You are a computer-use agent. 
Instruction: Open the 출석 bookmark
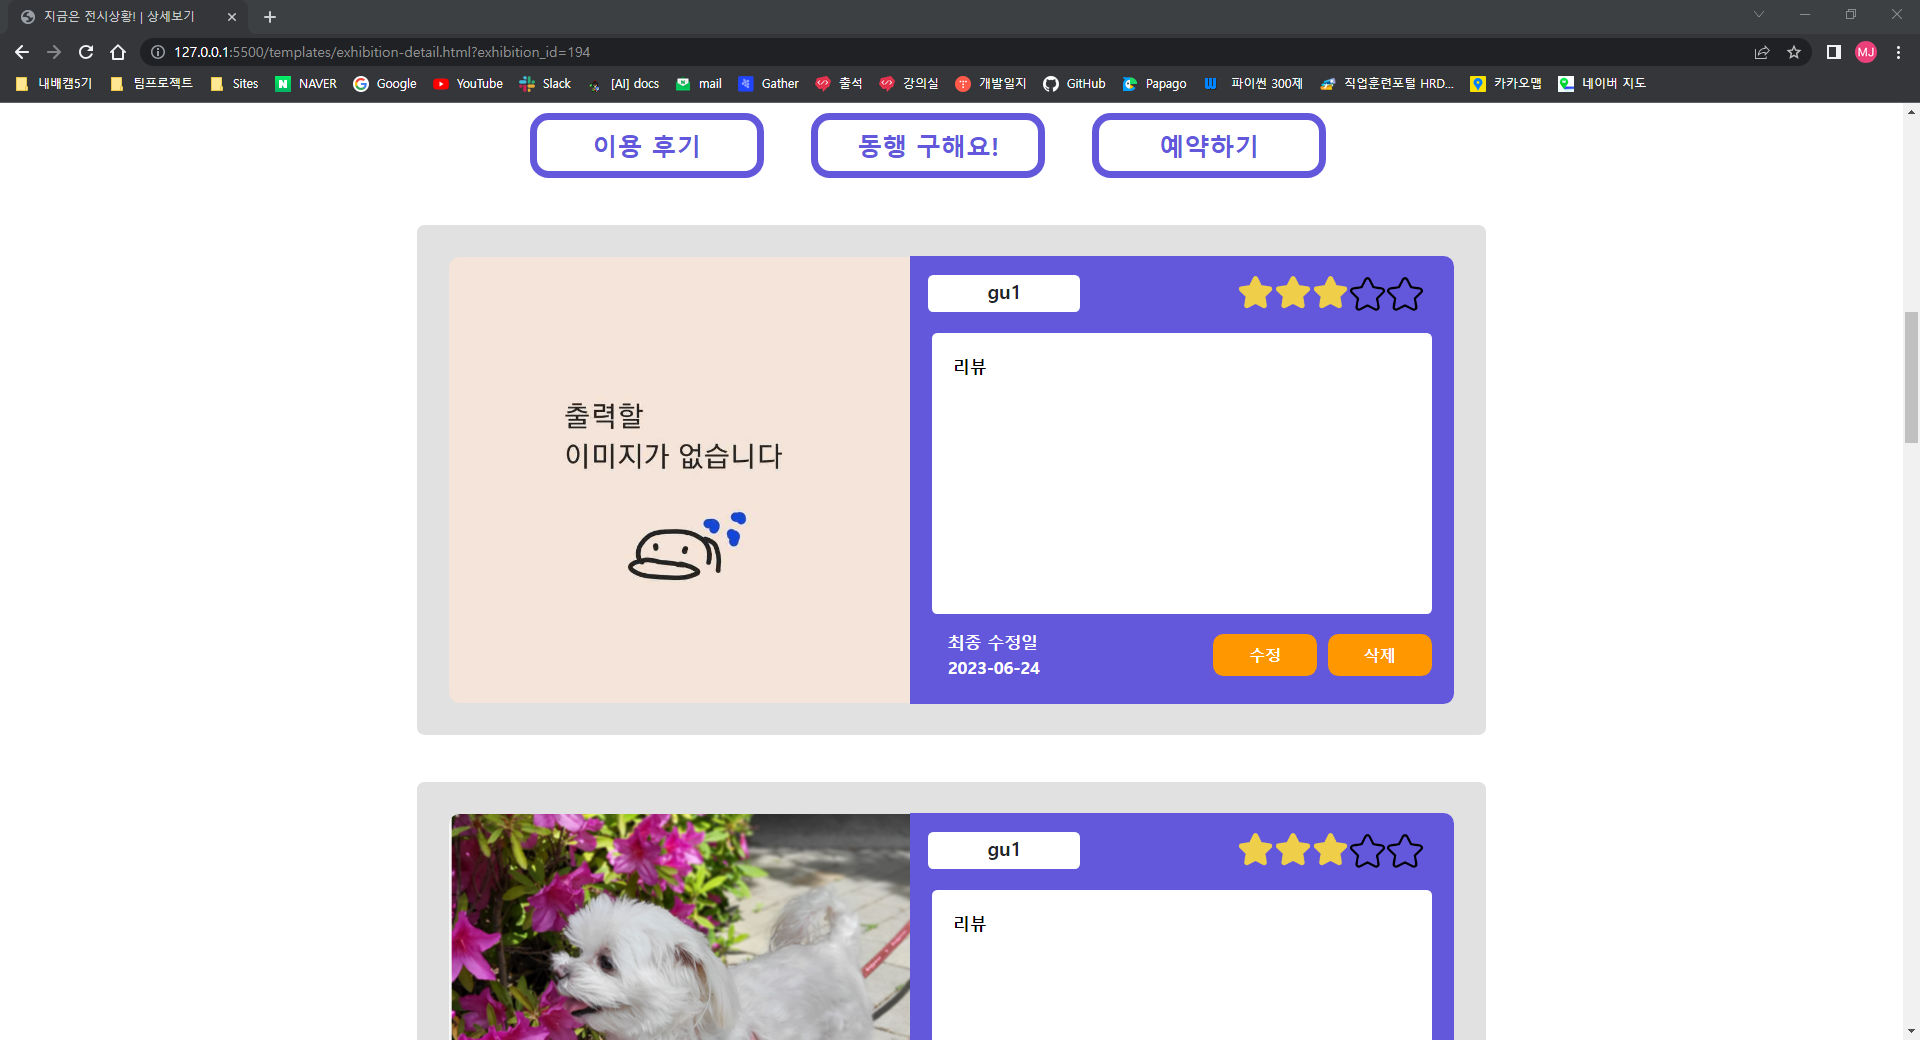click(838, 84)
